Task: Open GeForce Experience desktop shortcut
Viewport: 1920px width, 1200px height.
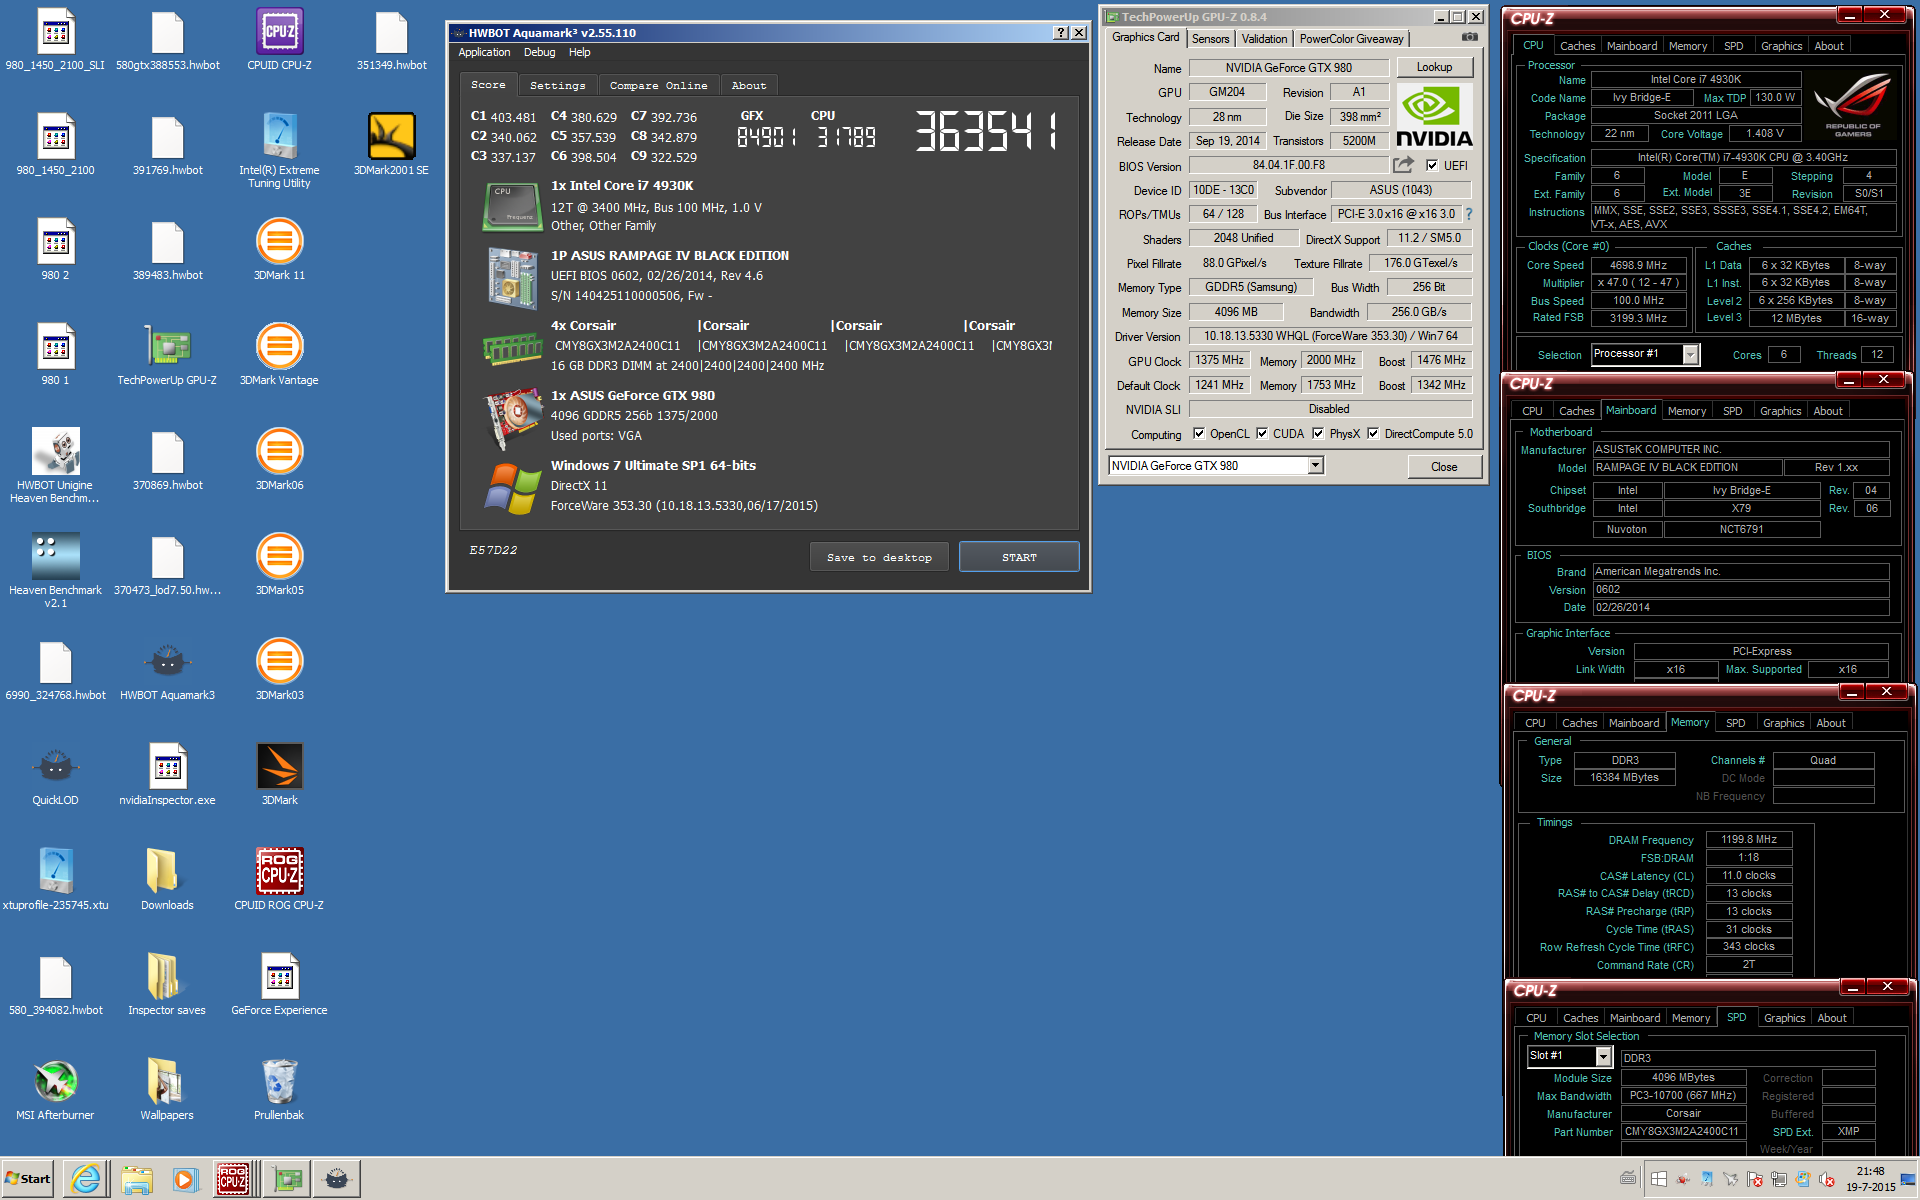Action: point(279,985)
